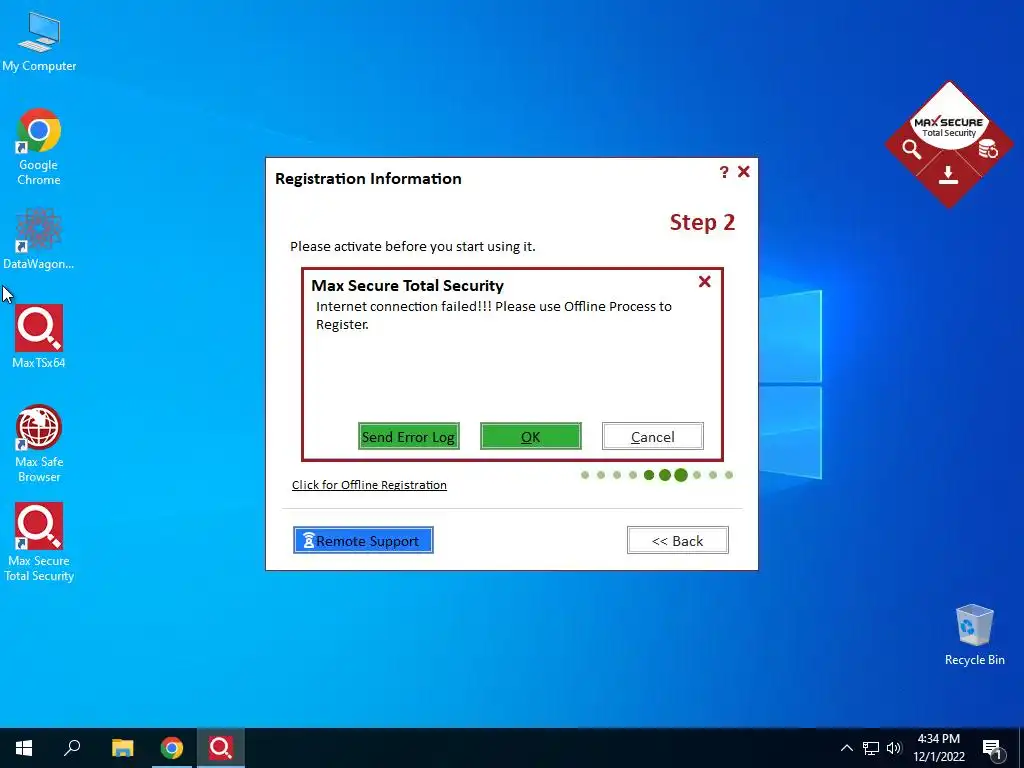The image size is (1024, 768).
Task: Show hidden tray icons chevron
Action: tap(846, 748)
